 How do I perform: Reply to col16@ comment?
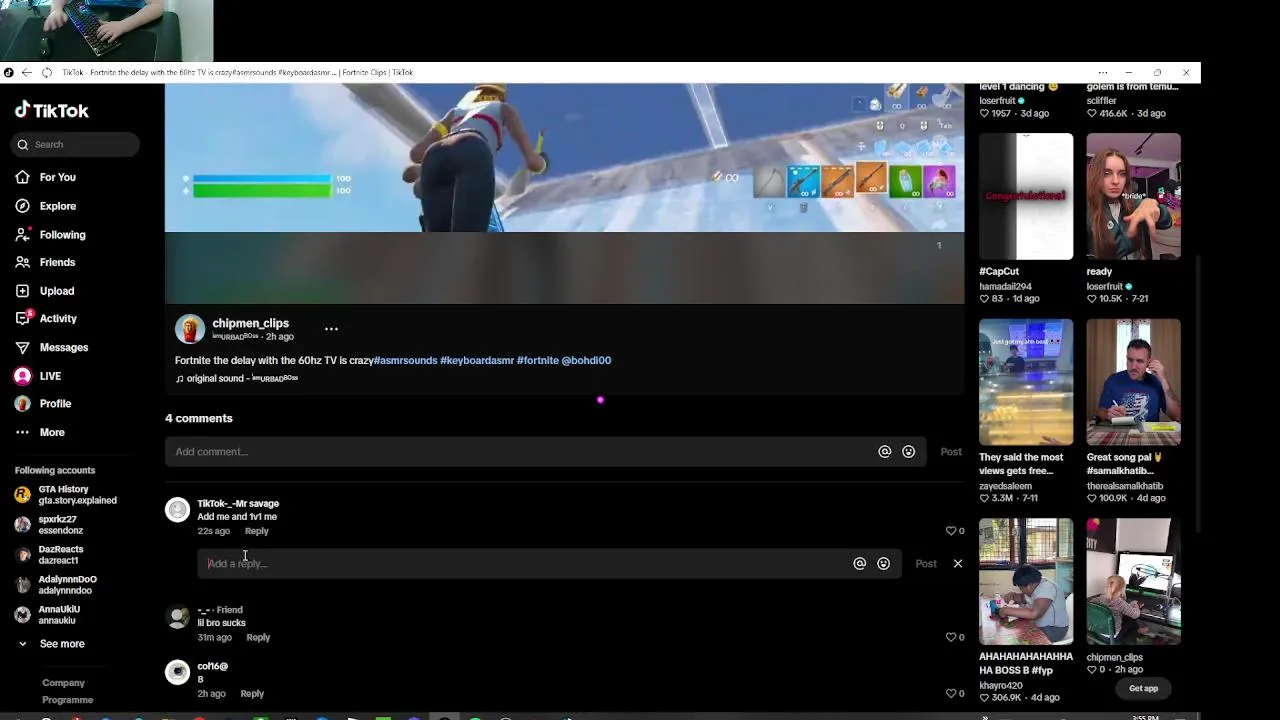pyautogui.click(x=252, y=693)
